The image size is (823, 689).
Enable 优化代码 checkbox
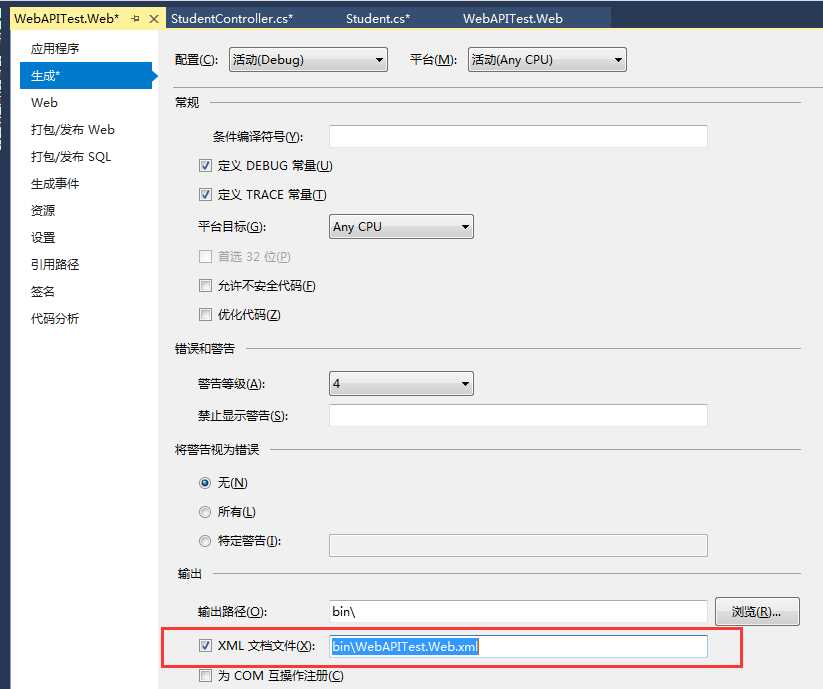pyautogui.click(x=205, y=314)
